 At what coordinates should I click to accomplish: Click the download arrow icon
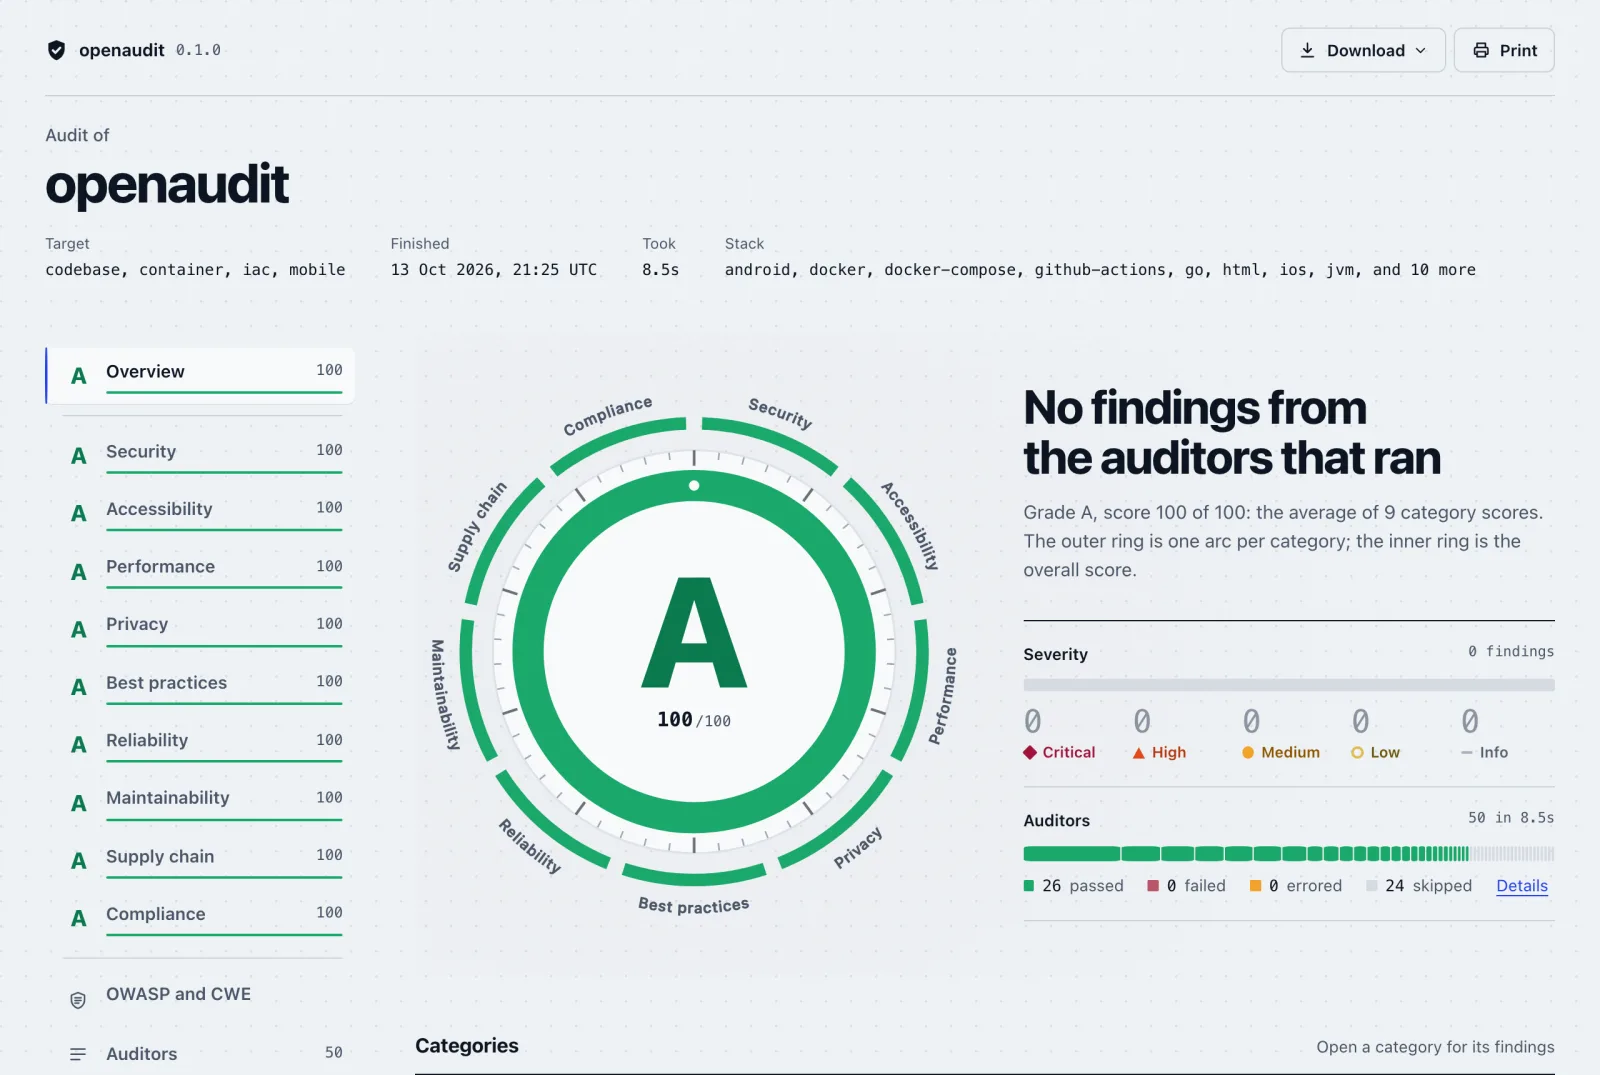coord(1307,50)
